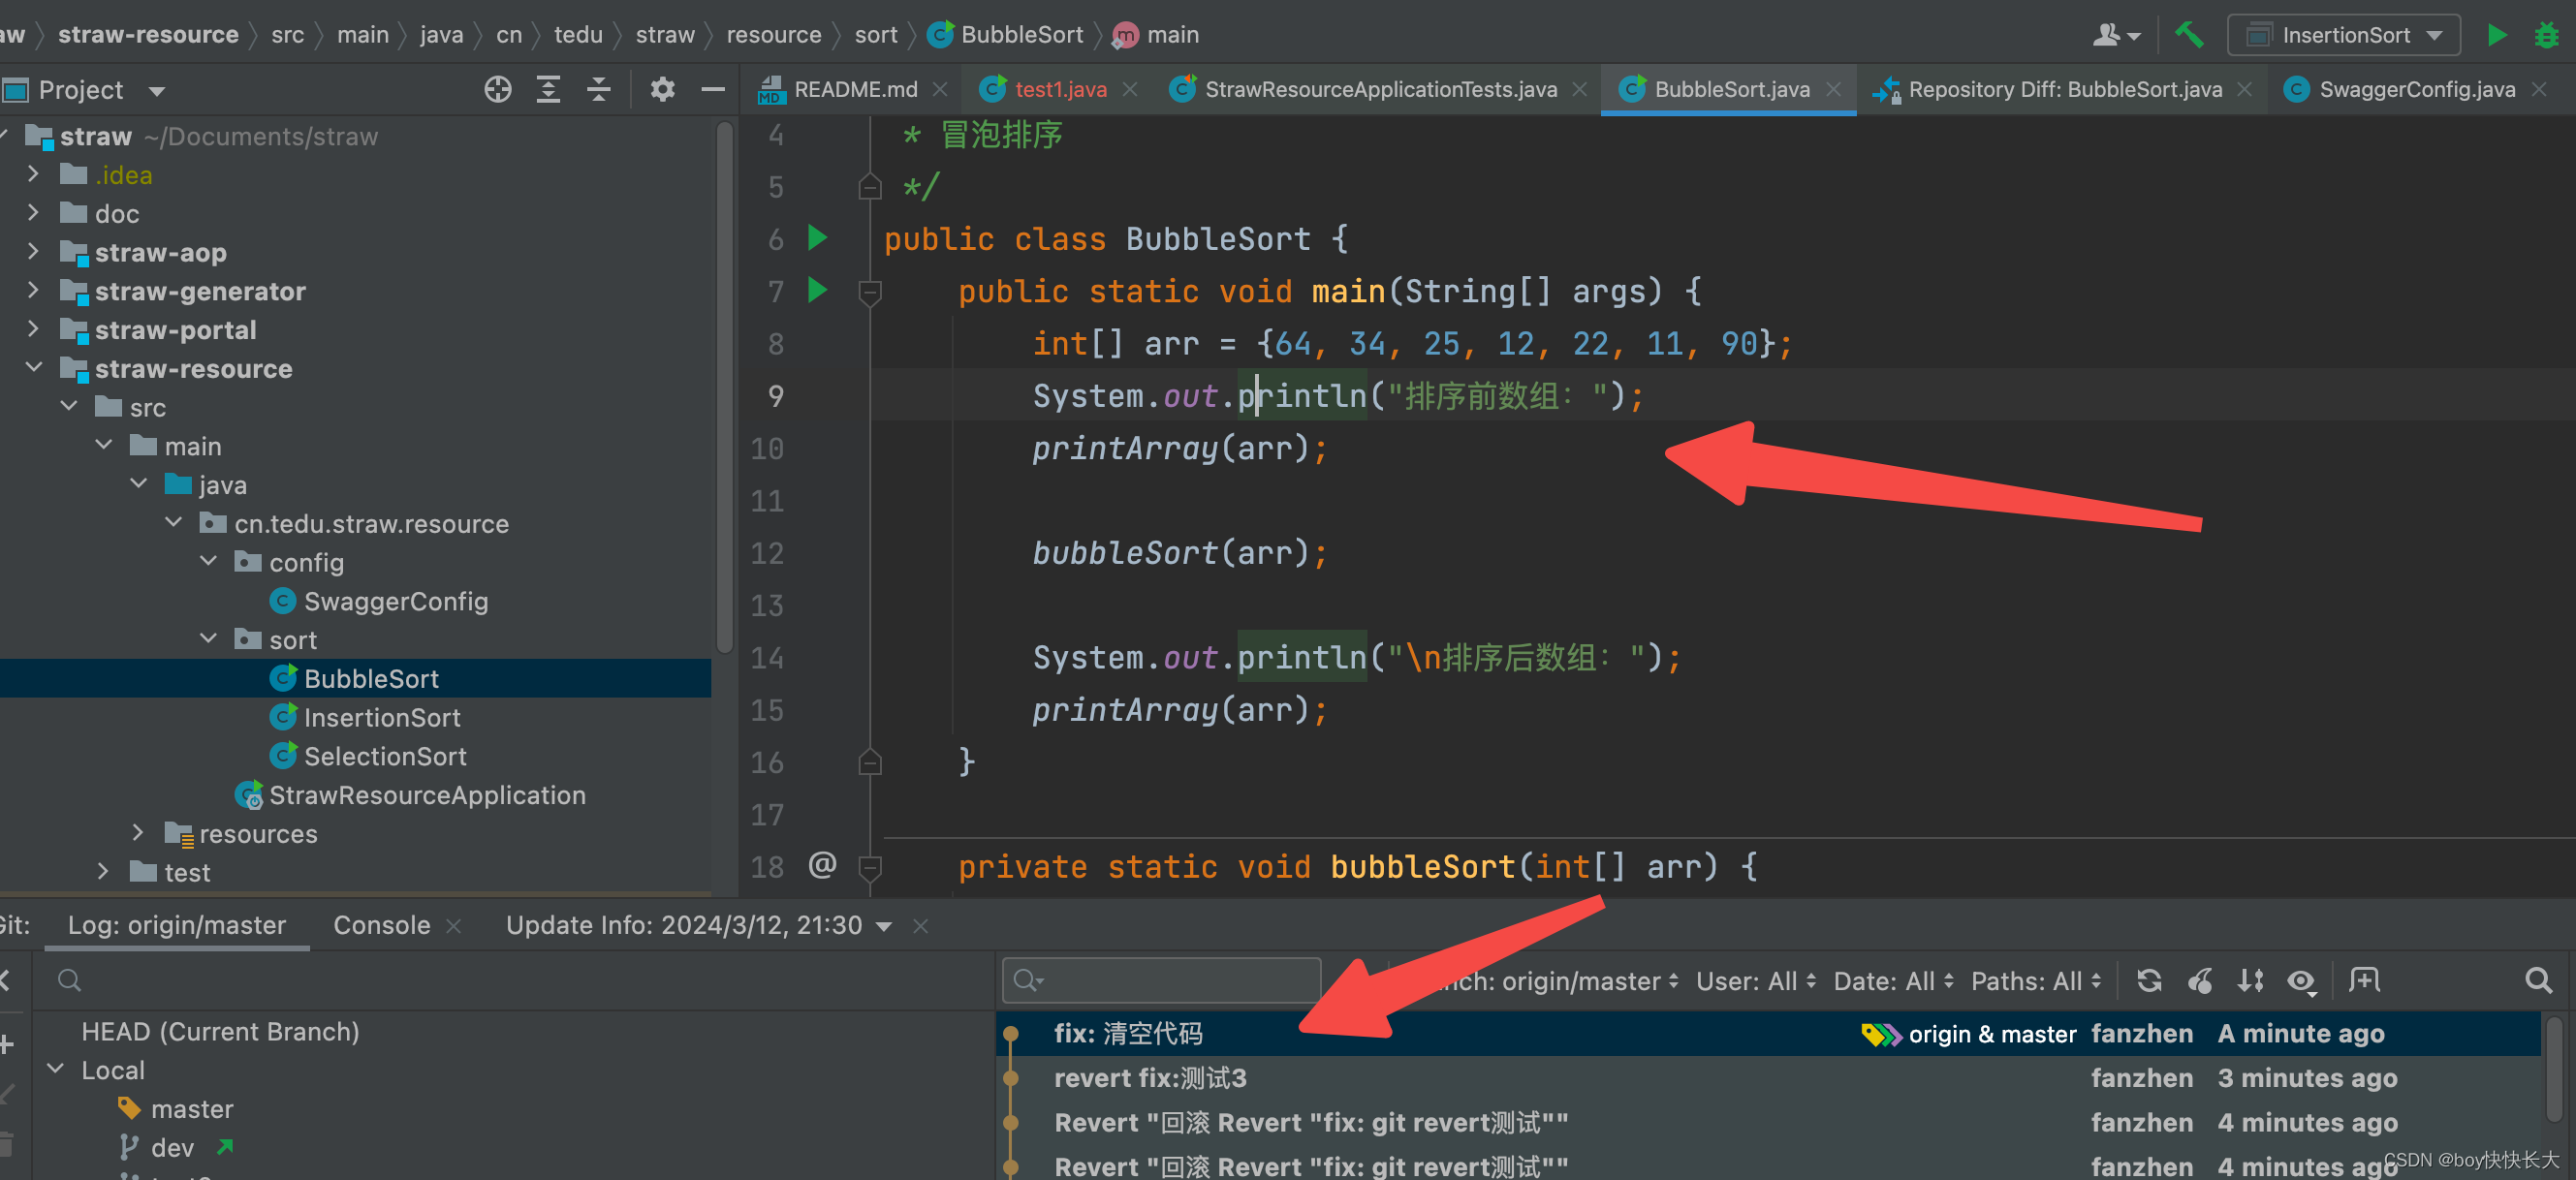Click the @ gutter icon on line 18
The height and width of the screenshot is (1180, 2576).
(822, 864)
